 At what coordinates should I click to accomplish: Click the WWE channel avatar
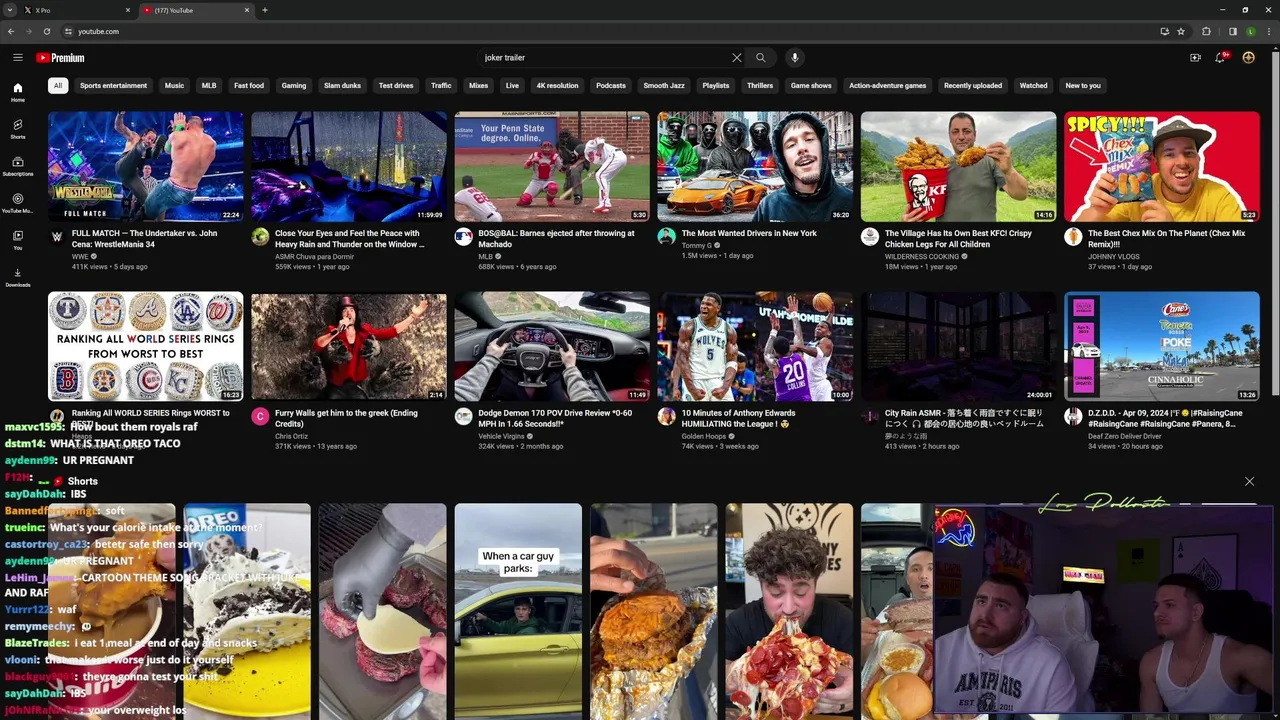tap(57, 237)
